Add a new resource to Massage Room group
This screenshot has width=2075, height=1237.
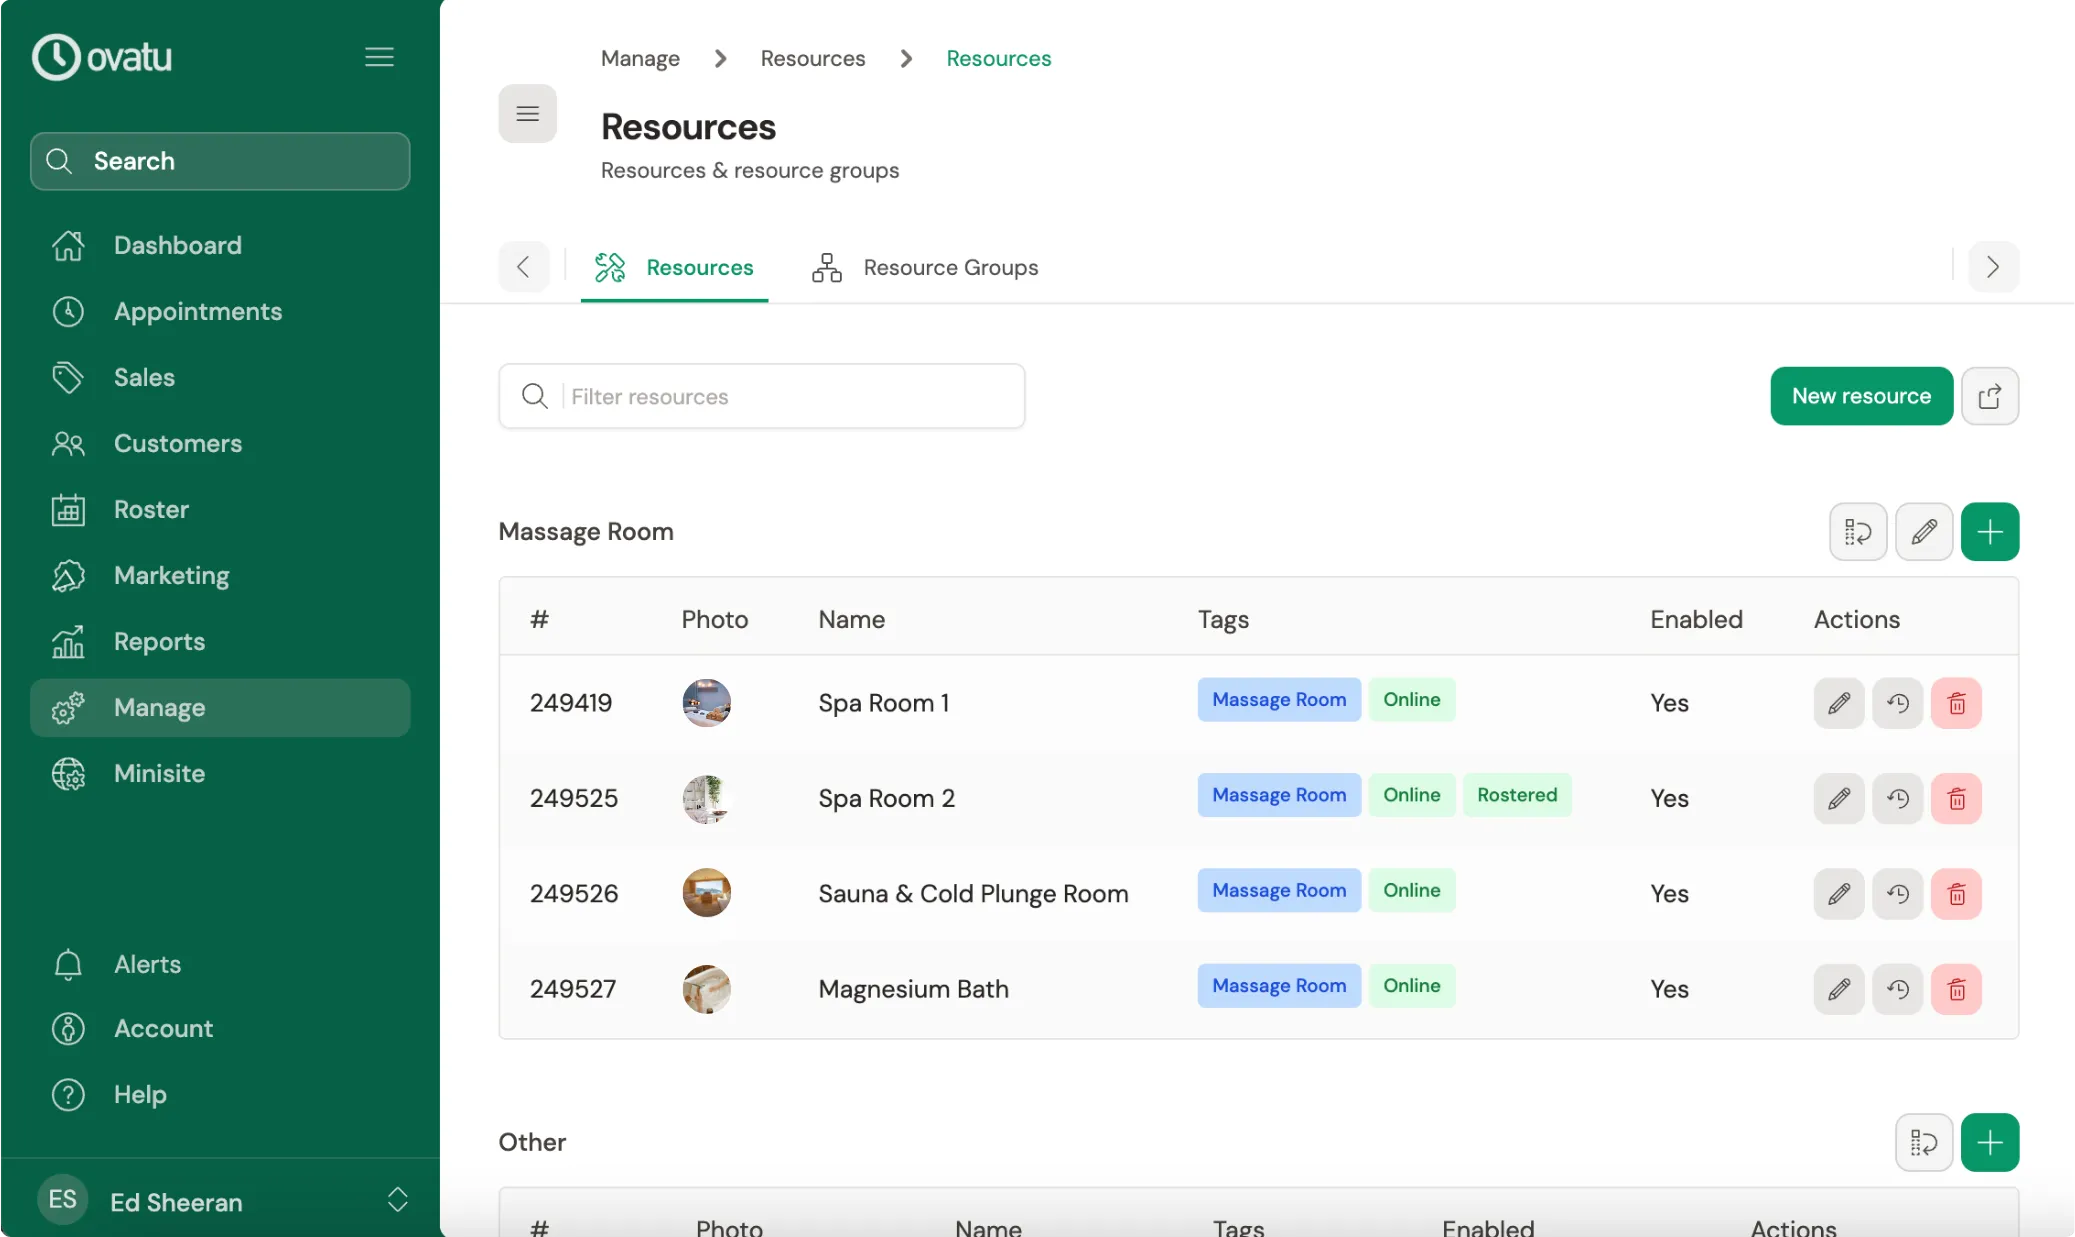point(1990,531)
